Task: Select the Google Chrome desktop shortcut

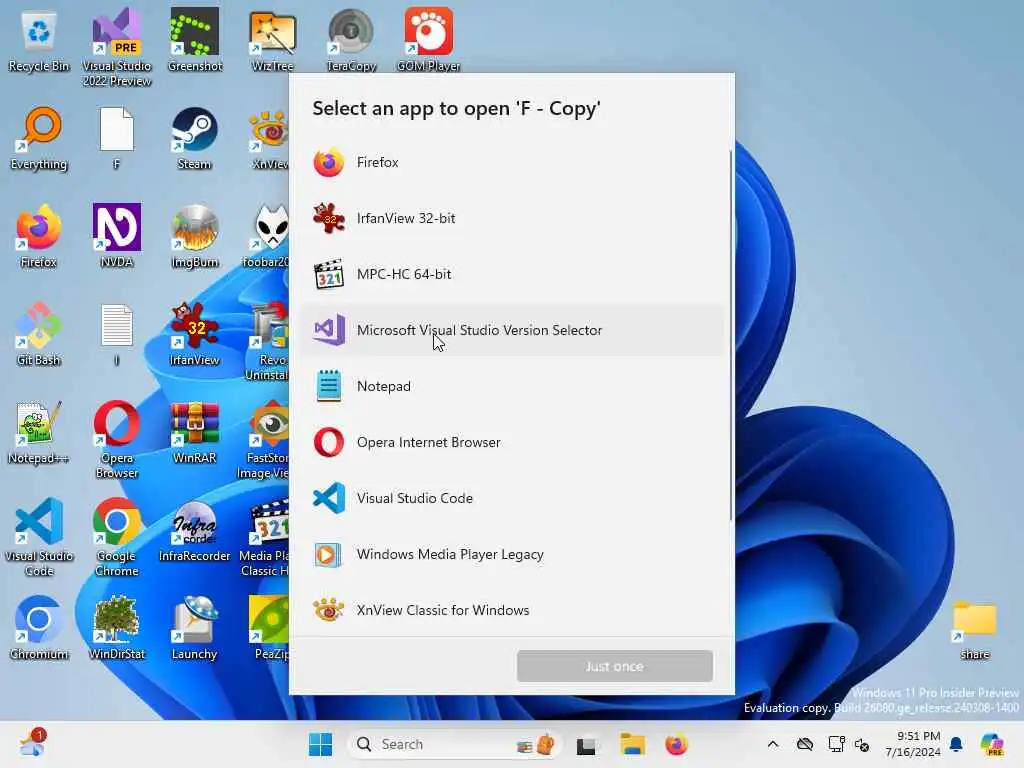Action: tap(117, 537)
